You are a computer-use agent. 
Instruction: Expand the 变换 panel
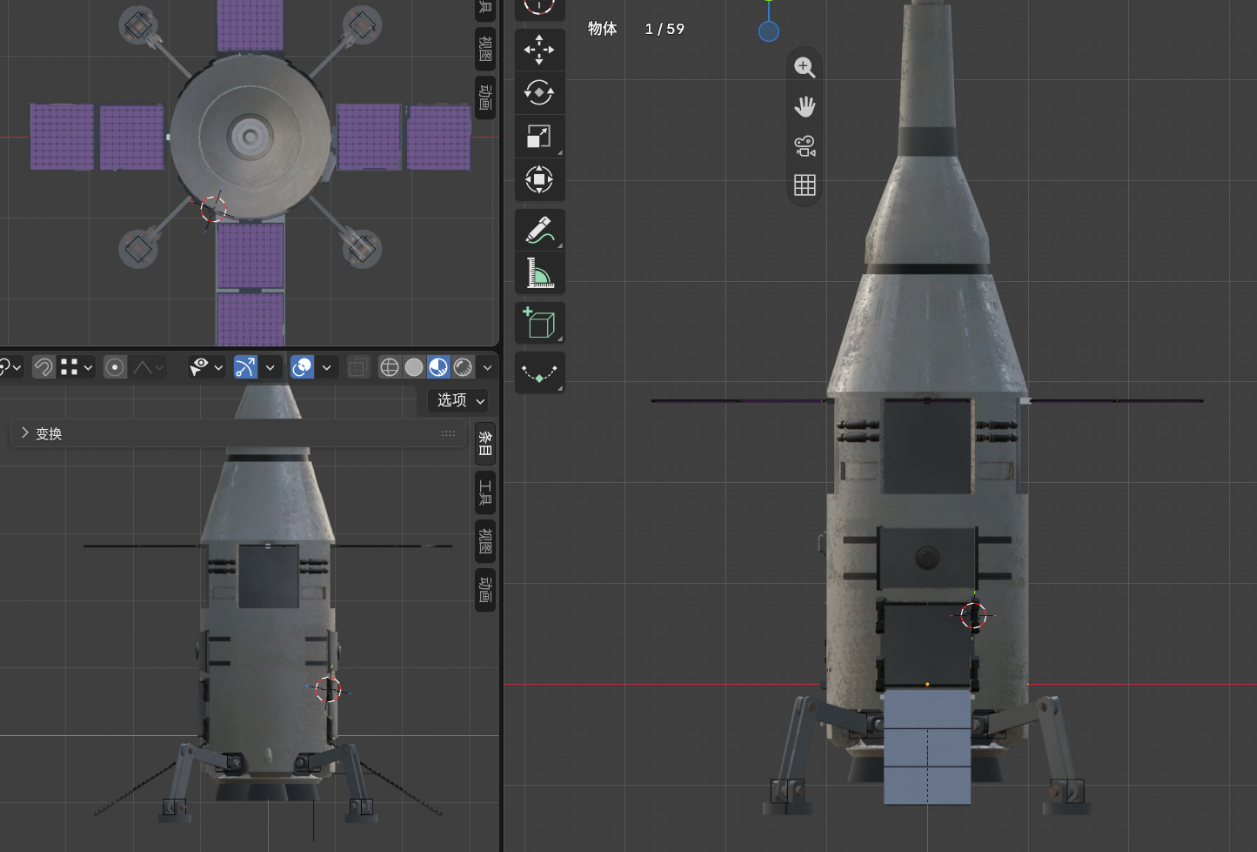237,434
